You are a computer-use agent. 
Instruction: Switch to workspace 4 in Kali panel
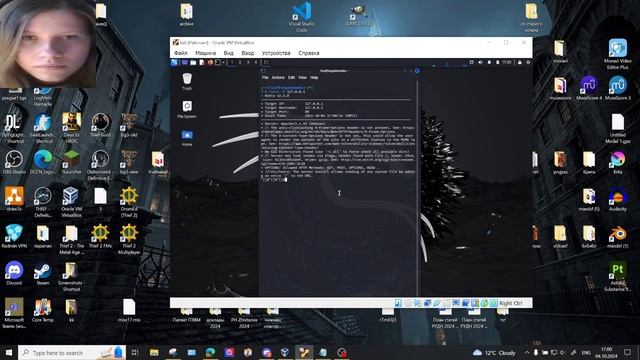tap(256, 62)
